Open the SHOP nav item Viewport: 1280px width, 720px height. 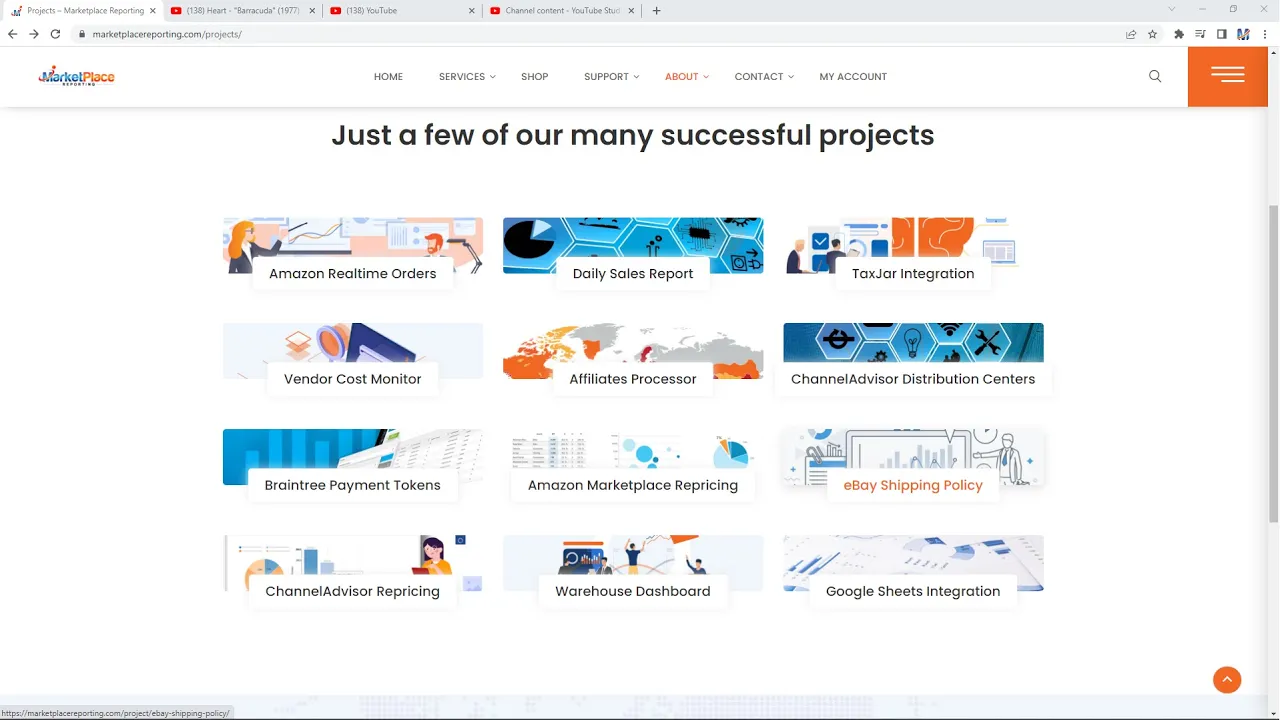534,77
